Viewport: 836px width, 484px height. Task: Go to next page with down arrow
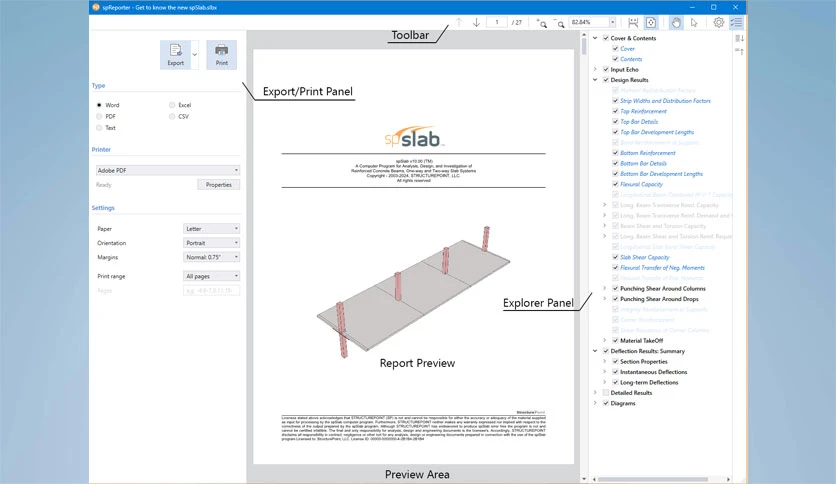tap(476, 22)
